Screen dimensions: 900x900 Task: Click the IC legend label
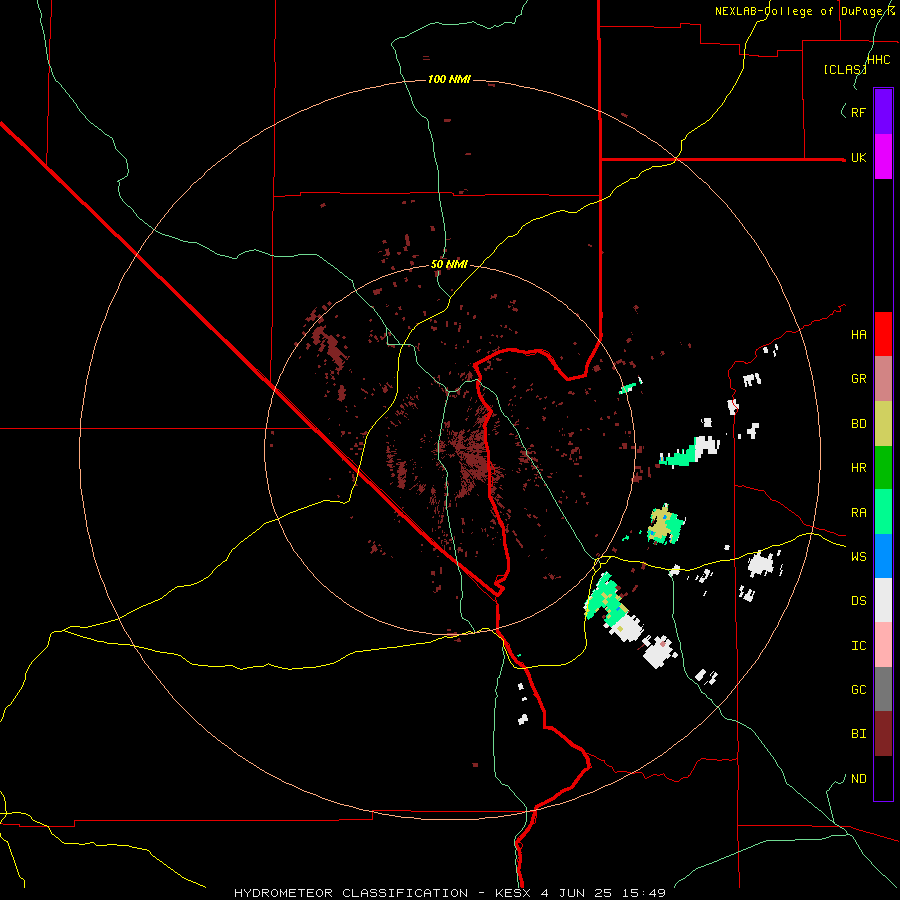click(x=858, y=645)
